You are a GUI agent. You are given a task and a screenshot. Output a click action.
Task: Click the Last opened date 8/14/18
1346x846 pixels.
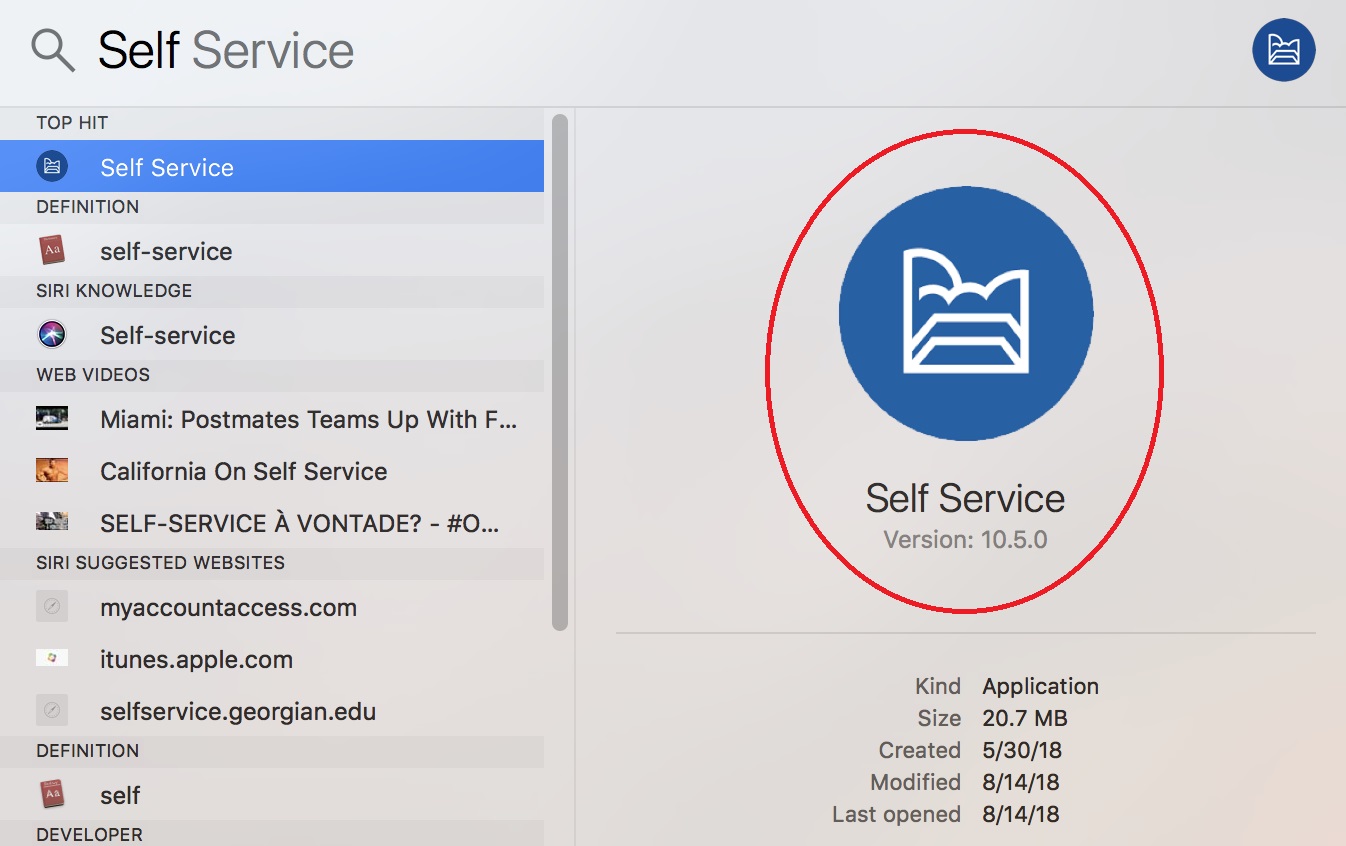pyautogui.click(x=1021, y=814)
